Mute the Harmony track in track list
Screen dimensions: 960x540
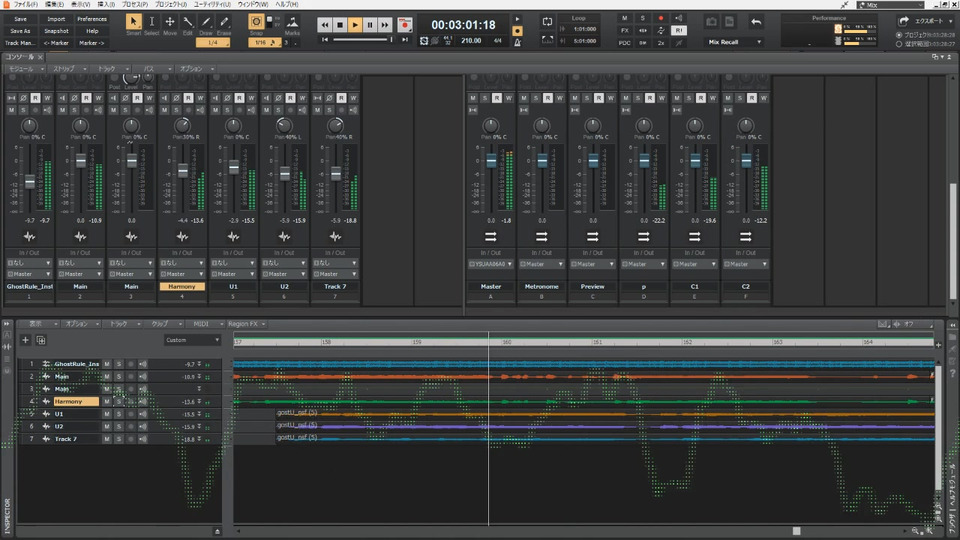pyautogui.click(x=107, y=402)
